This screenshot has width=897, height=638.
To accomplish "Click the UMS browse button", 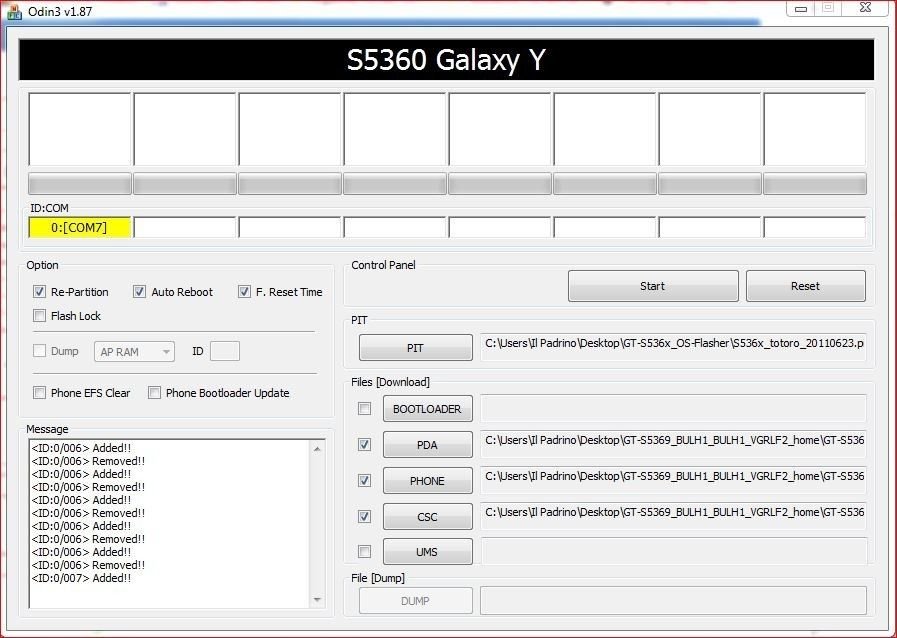I will coord(428,552).
